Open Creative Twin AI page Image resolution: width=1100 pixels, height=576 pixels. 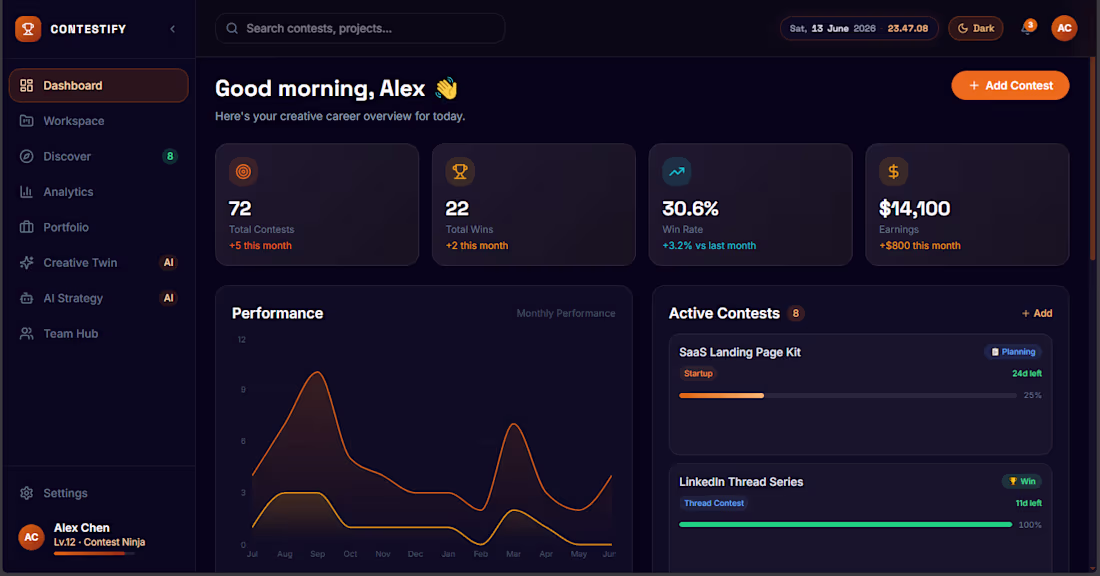[x=98, y=262]
